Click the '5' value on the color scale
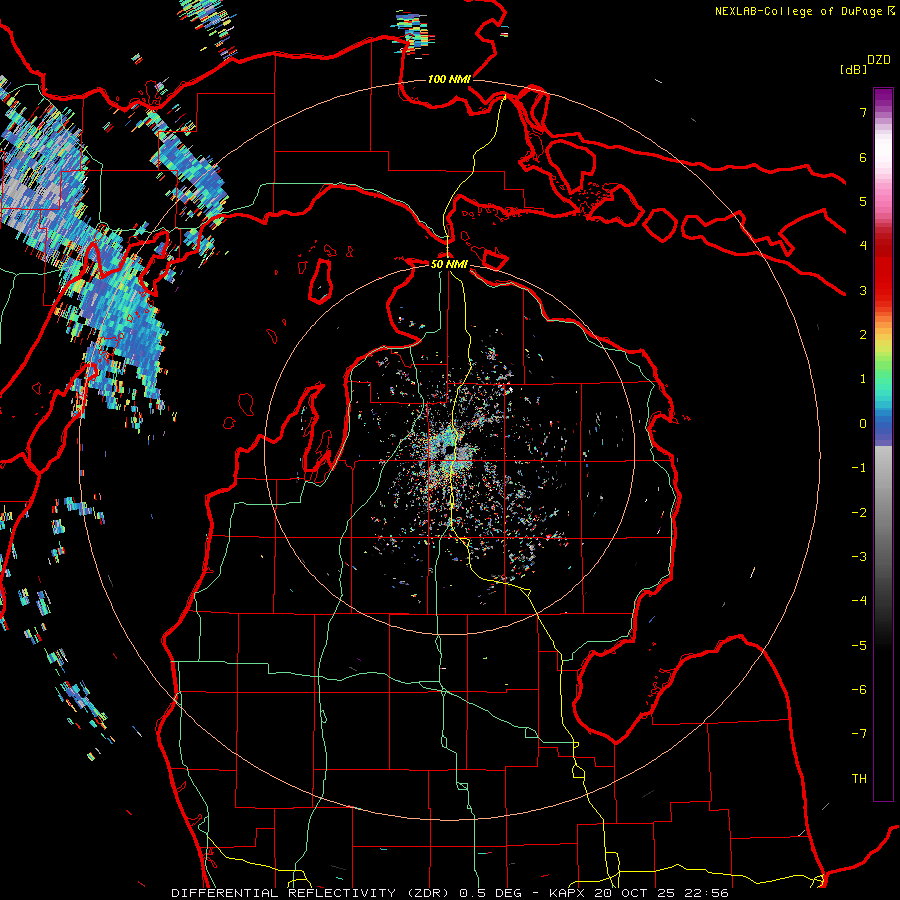The image size is (900, 900). coord(863,201)
